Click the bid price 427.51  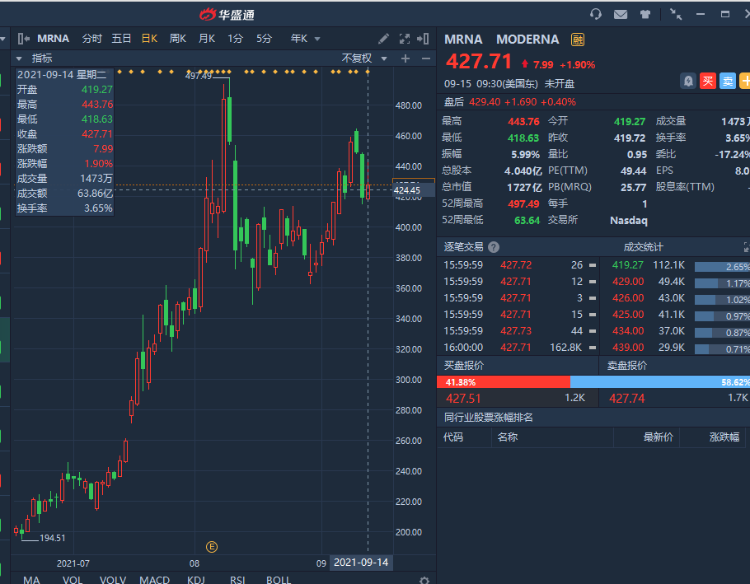[x=463, y=398]
